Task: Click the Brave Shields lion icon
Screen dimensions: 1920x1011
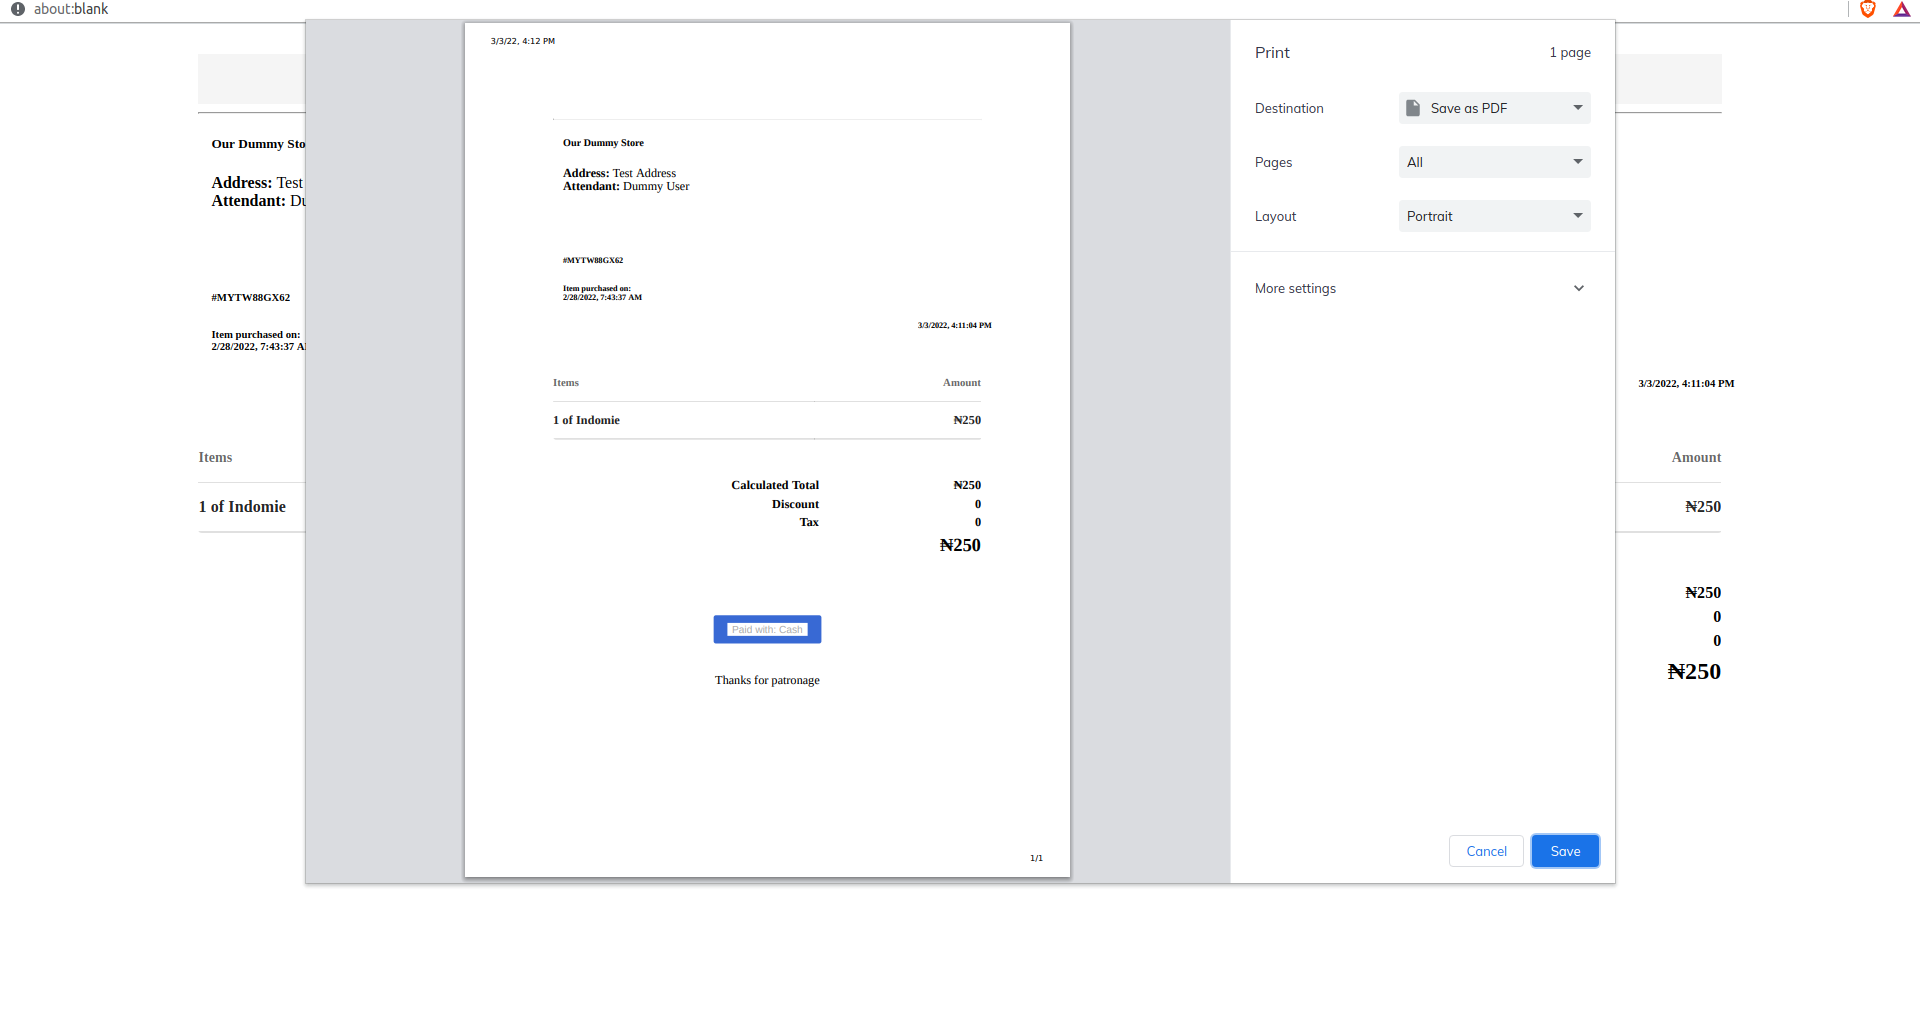Action: (1867, 9)
